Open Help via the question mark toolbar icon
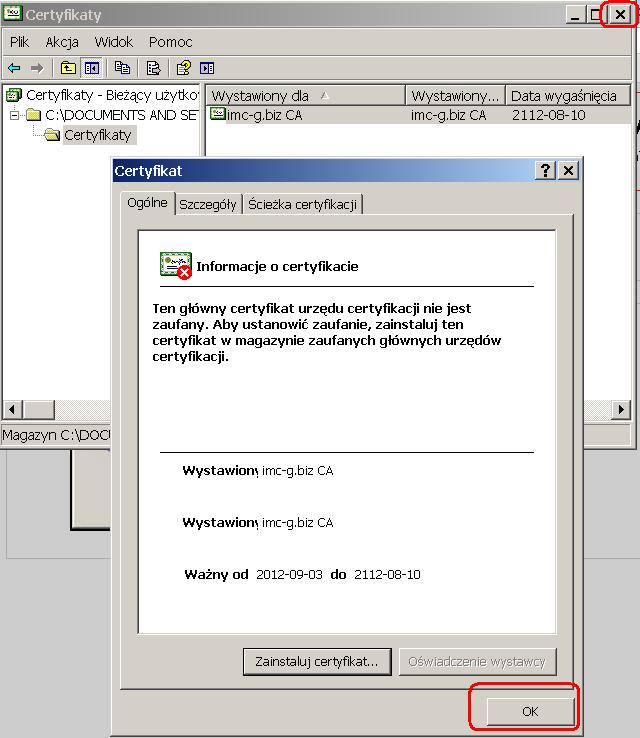Screen dimensions: 640x738 pyautogui.click(x=183, y=68)
